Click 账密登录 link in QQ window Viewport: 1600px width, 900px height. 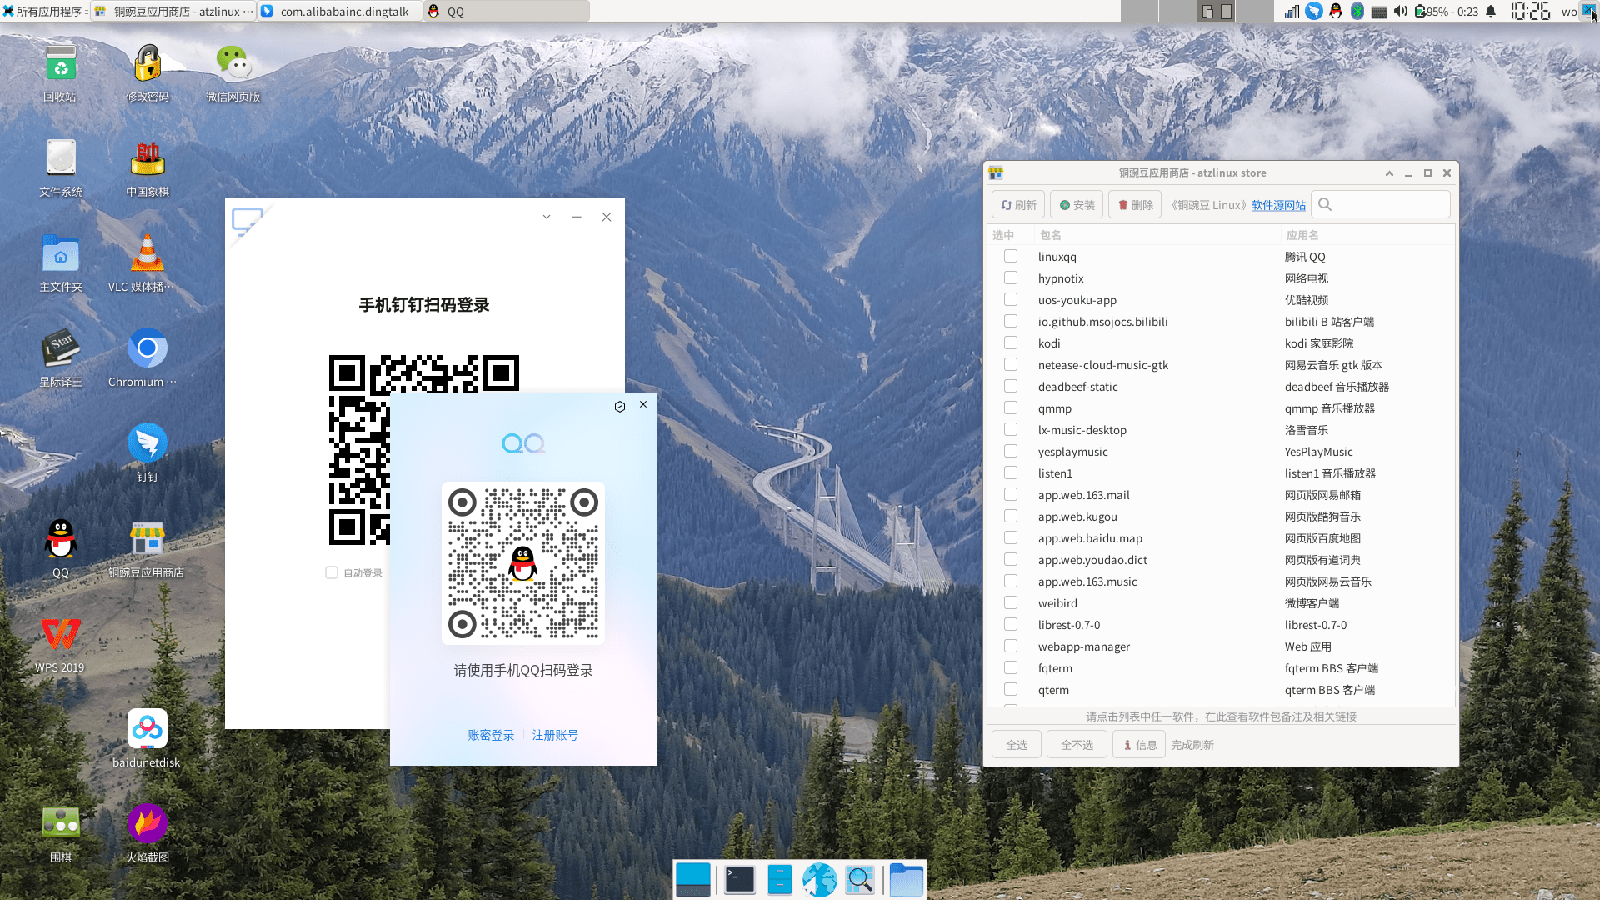coord(491,735)
